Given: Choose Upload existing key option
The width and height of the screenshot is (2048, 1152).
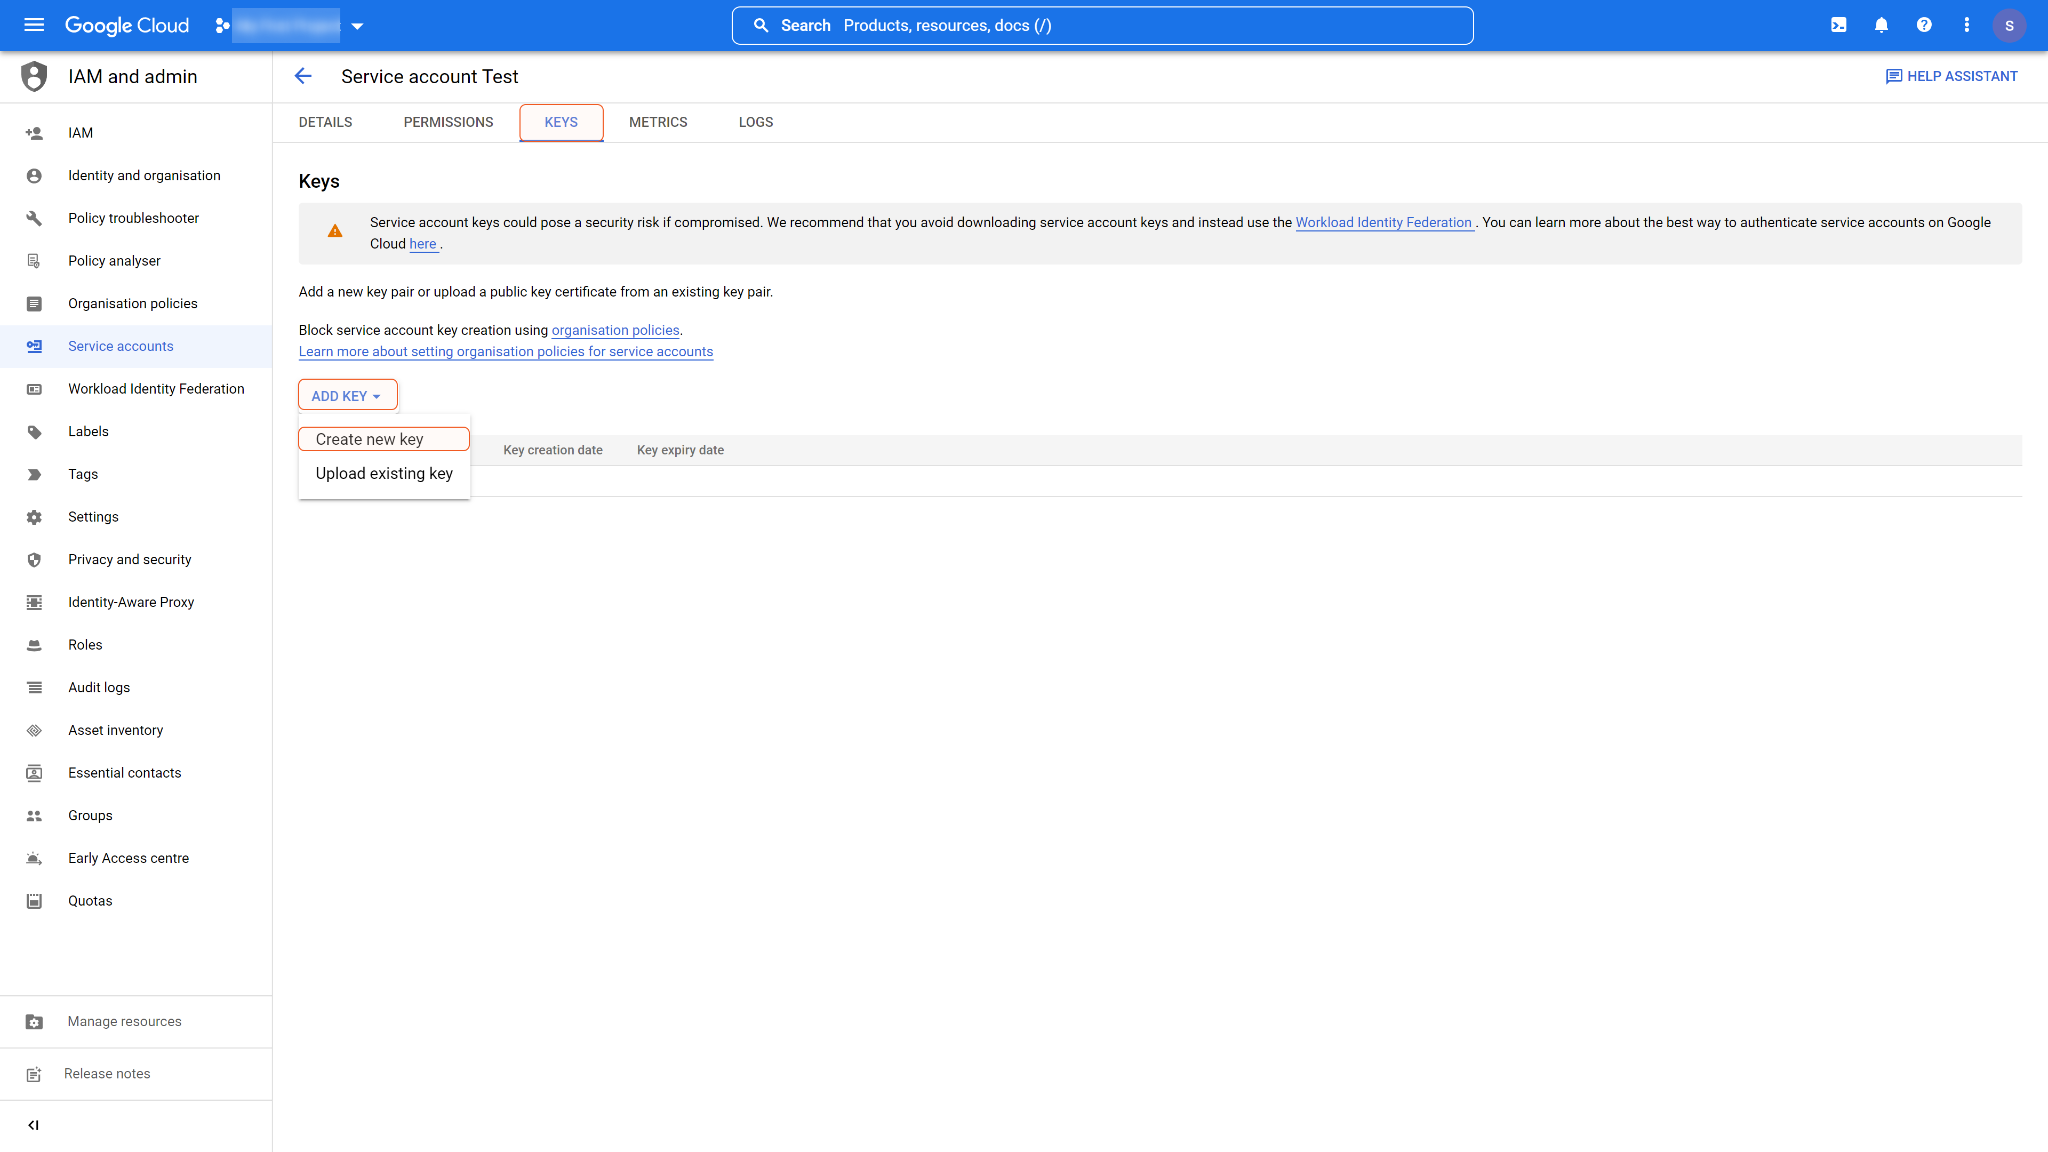Looking at the screenshot, I should click(x=384, y=473).
